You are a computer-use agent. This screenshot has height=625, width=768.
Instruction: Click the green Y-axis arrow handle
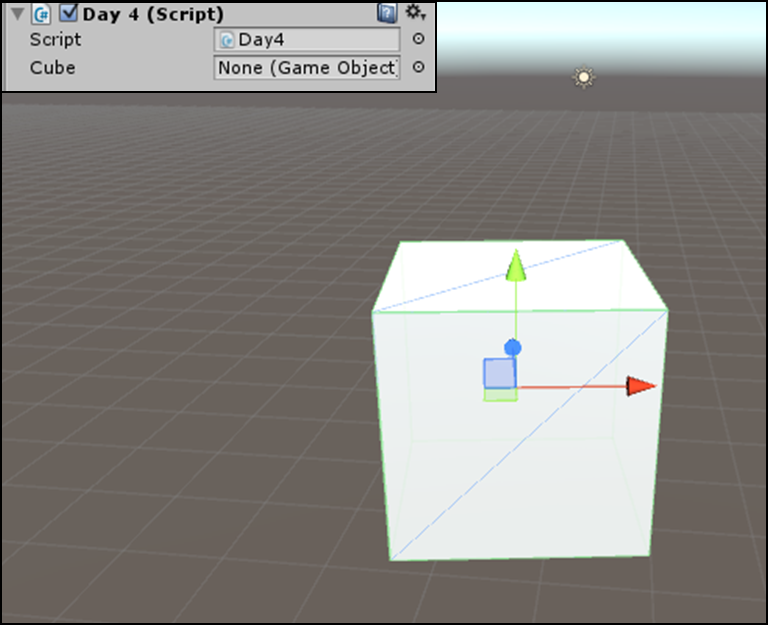coord(515,266)
